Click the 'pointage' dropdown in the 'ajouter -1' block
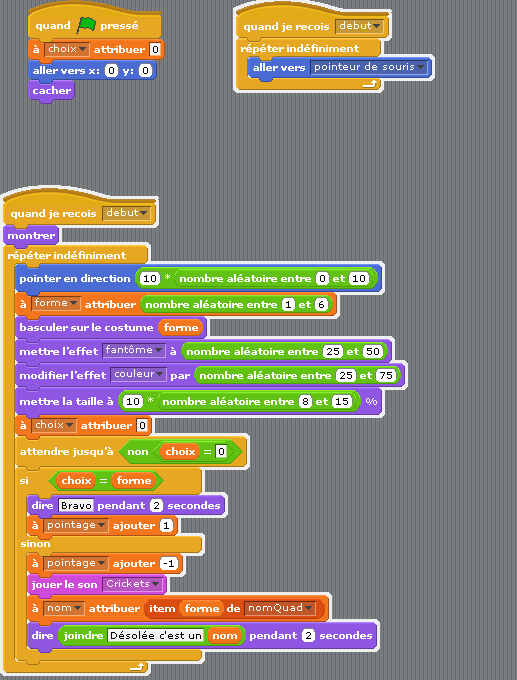 (75, 564)
